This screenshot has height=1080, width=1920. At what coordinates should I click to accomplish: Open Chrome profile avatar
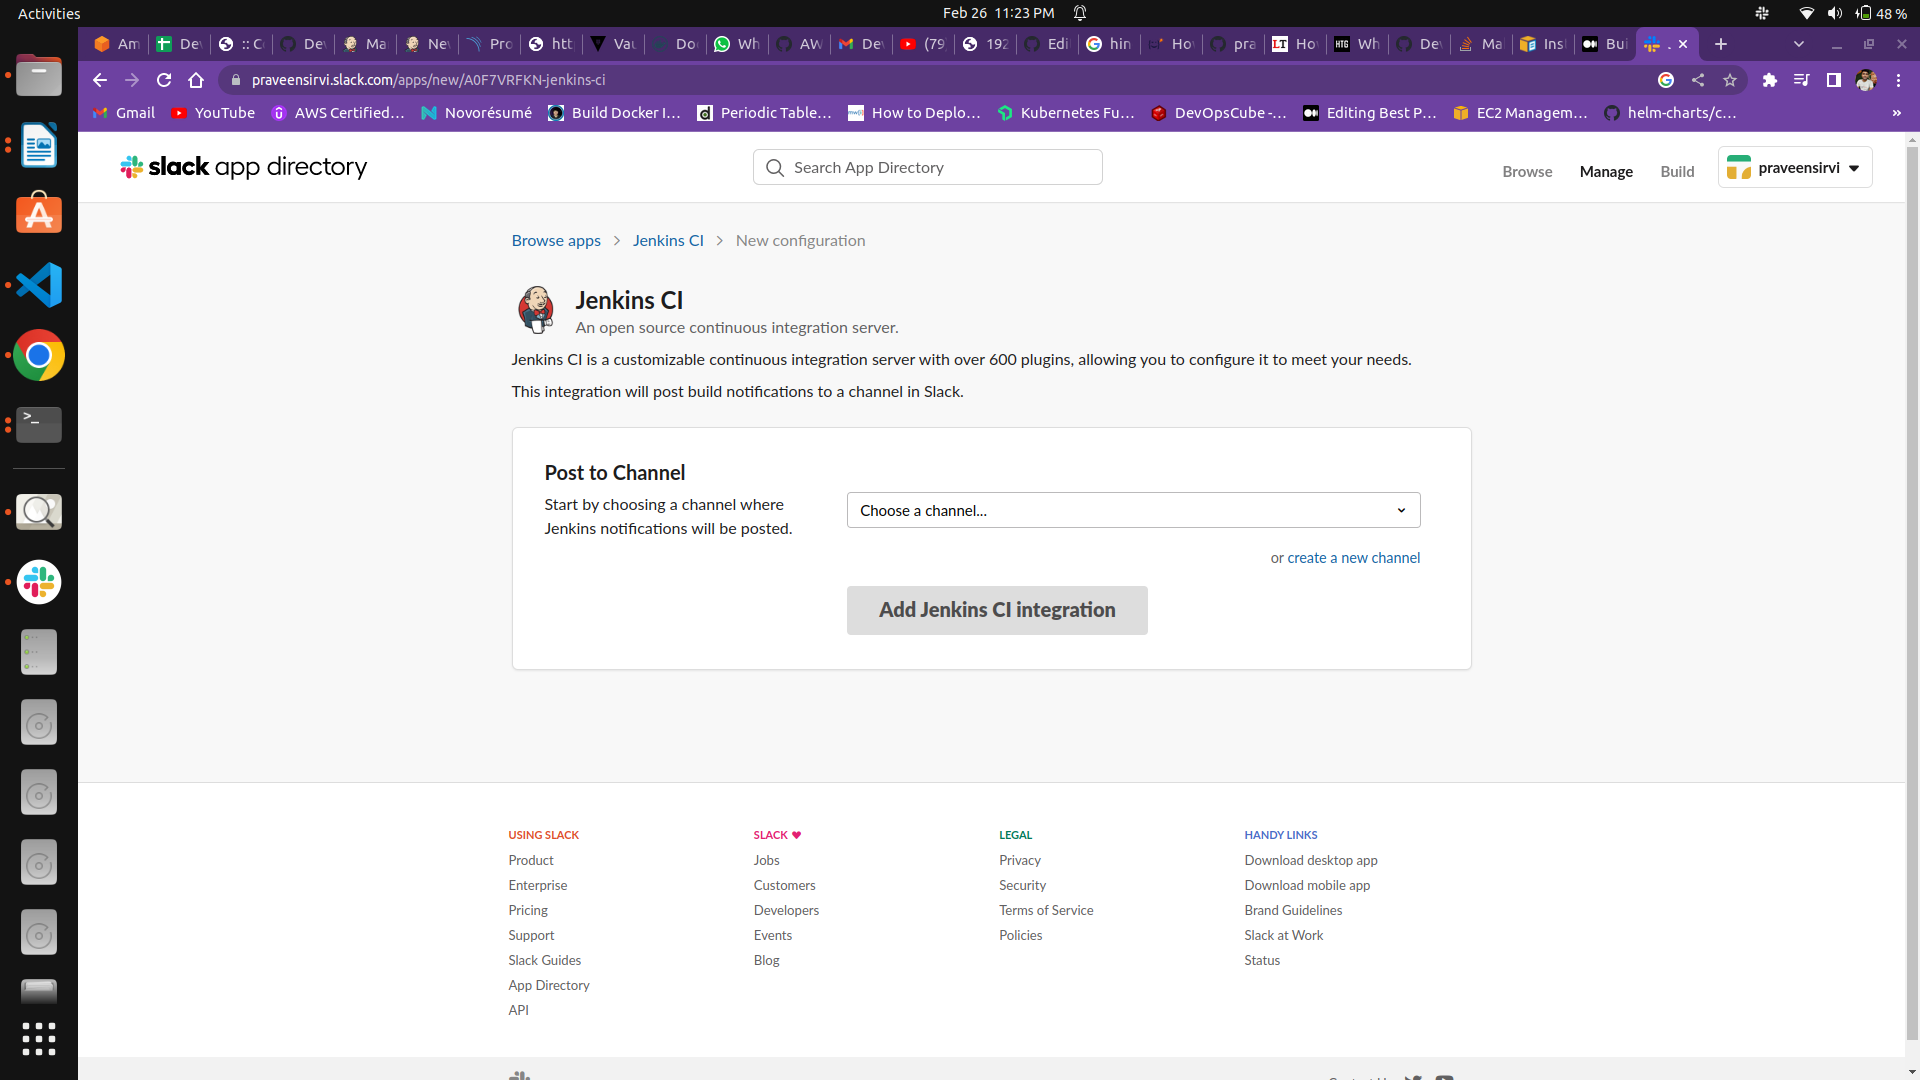point(1866,80)
